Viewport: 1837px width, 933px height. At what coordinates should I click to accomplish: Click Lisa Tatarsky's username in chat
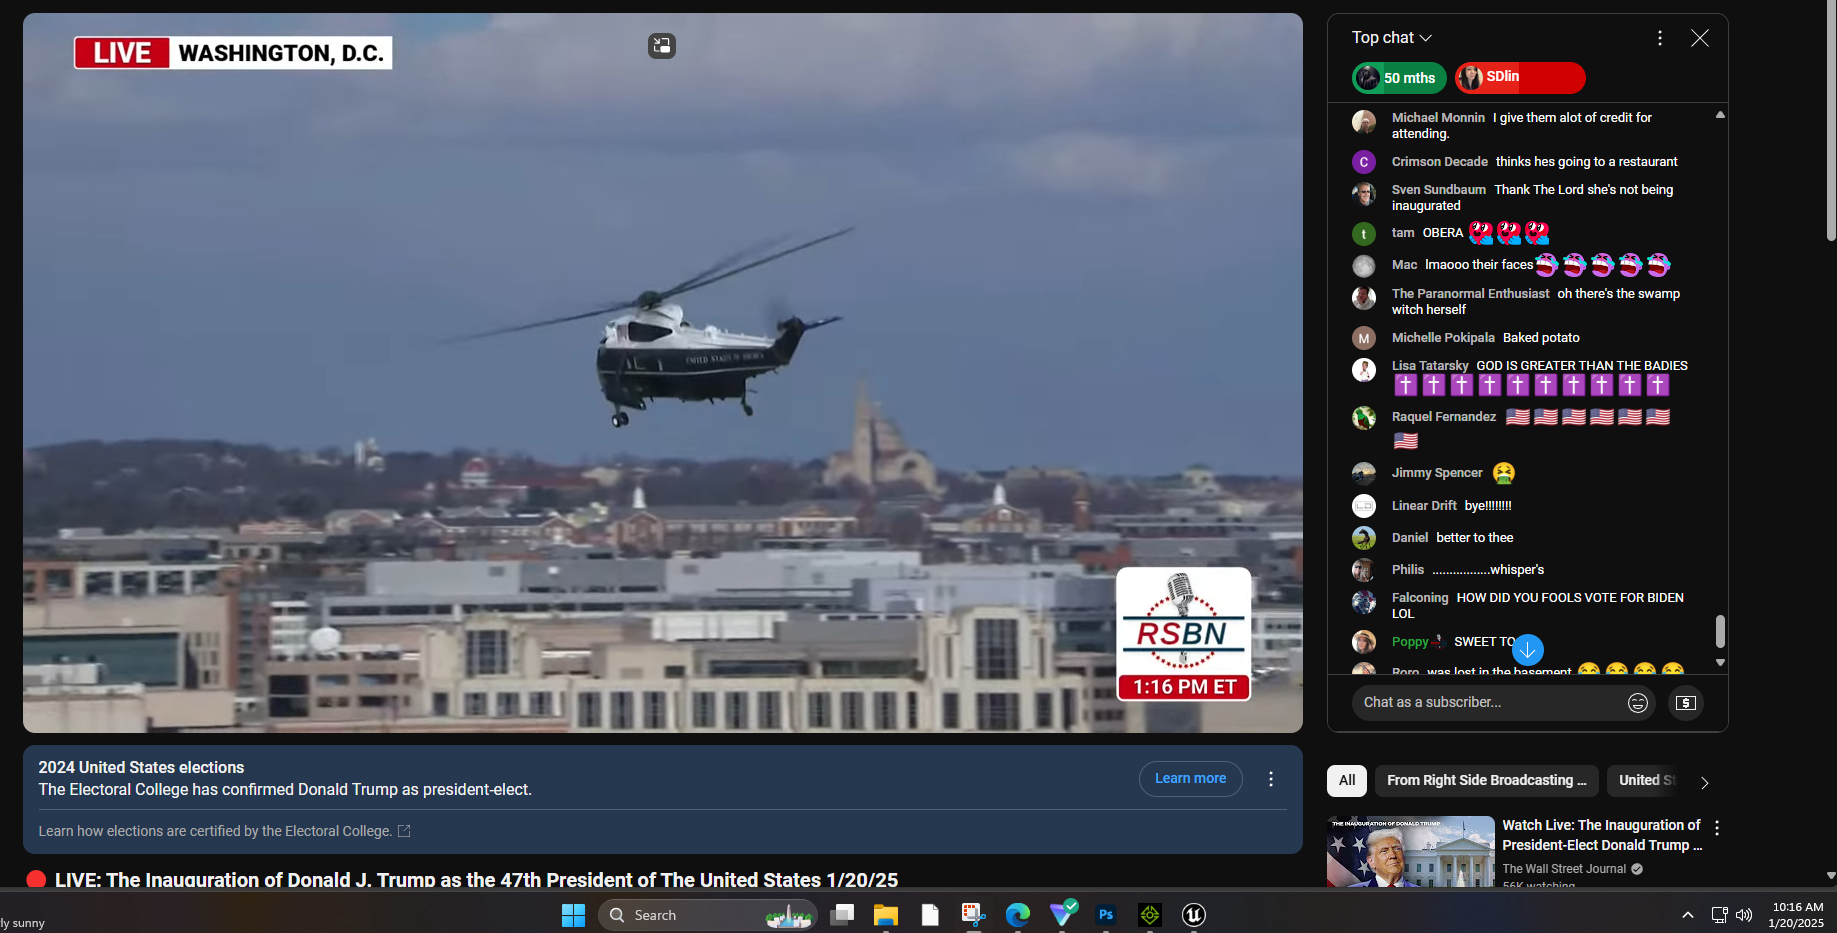1430,366
